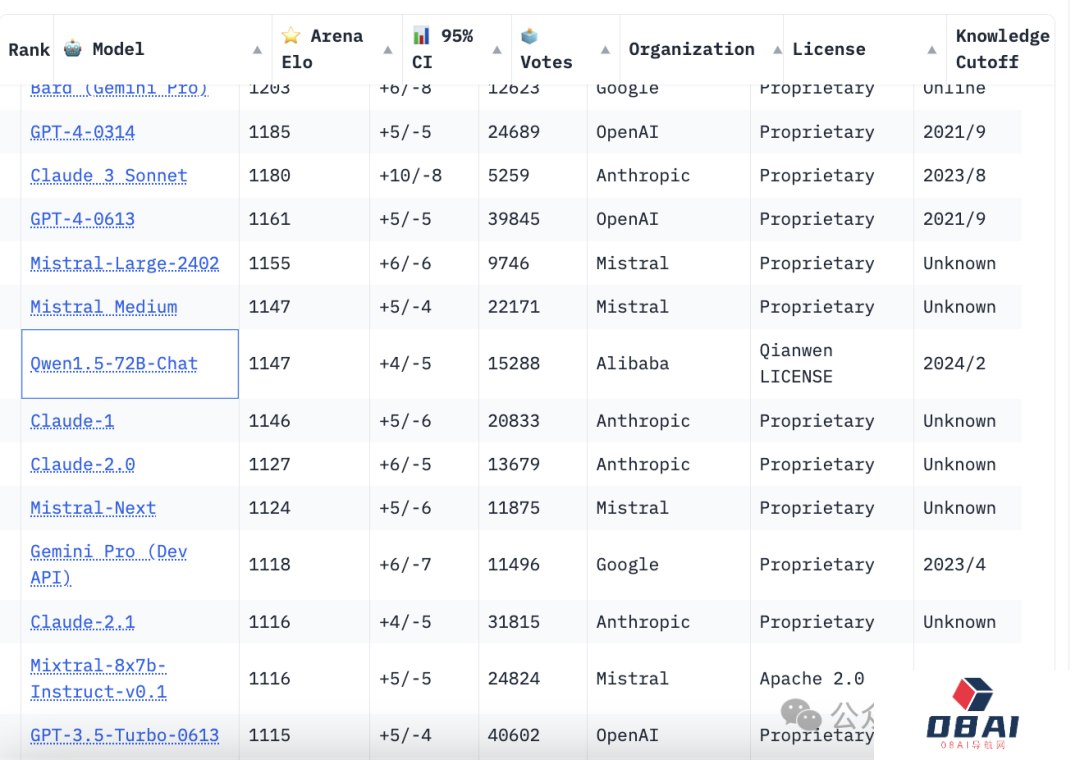Click the Organization column sort arrow
The image size is (1080, 760).
coord(777,50)
